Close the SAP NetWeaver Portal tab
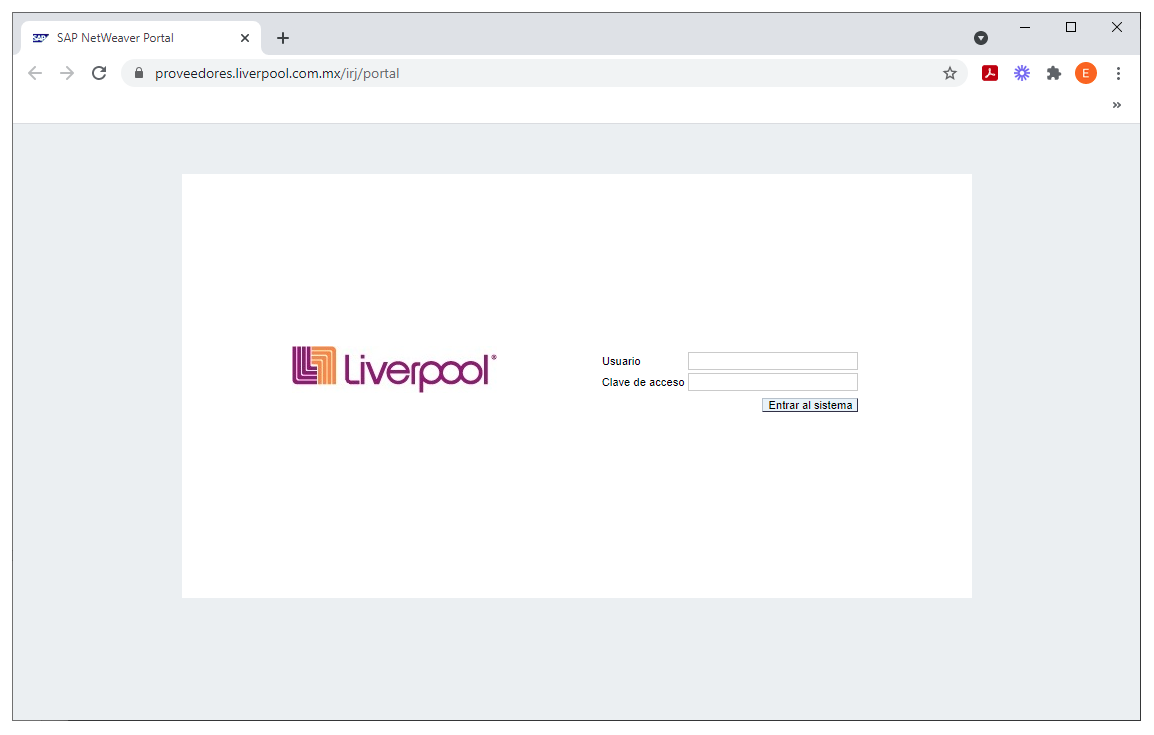Viewport: 1154px width, 735px height. pos(245,38)
